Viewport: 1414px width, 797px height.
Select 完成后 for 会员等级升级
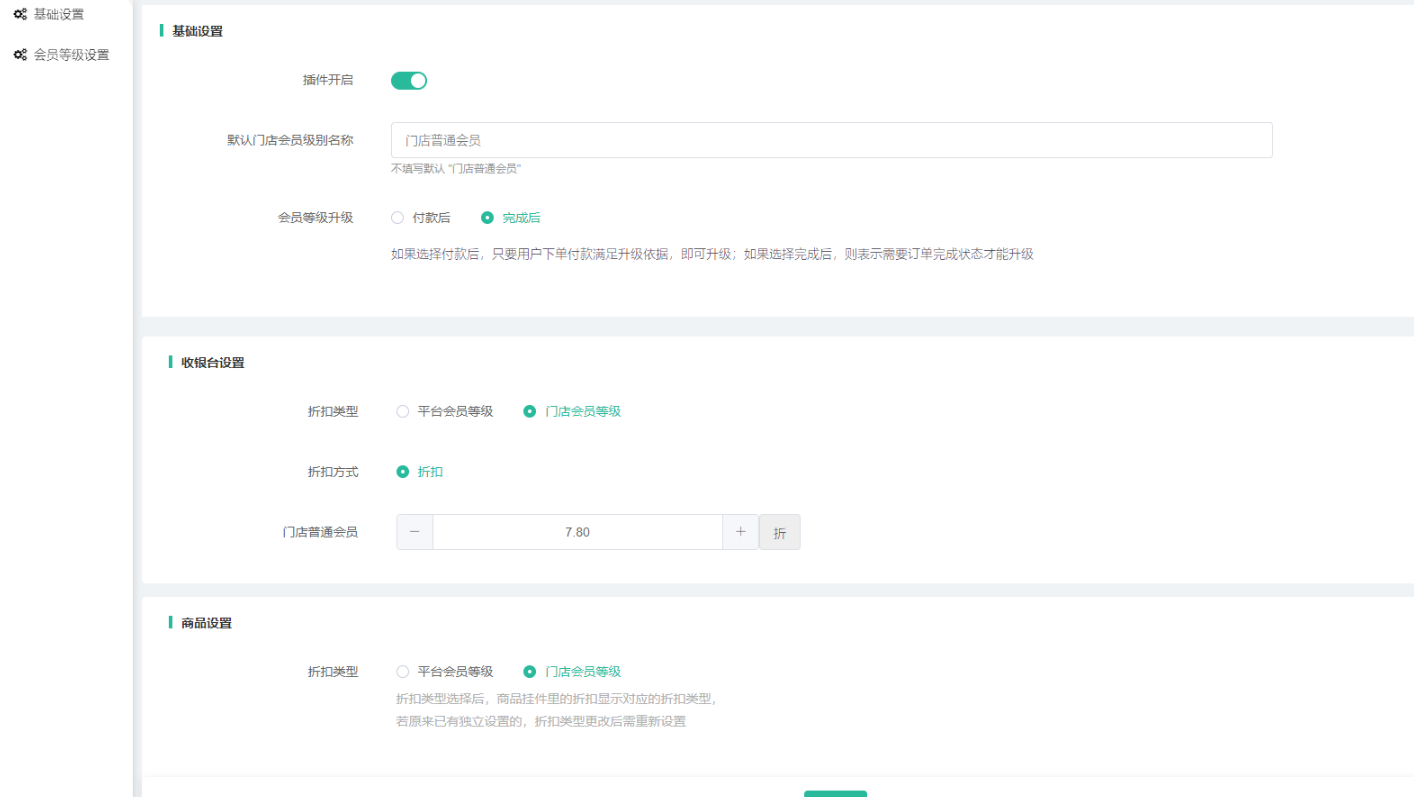(488, 218)
